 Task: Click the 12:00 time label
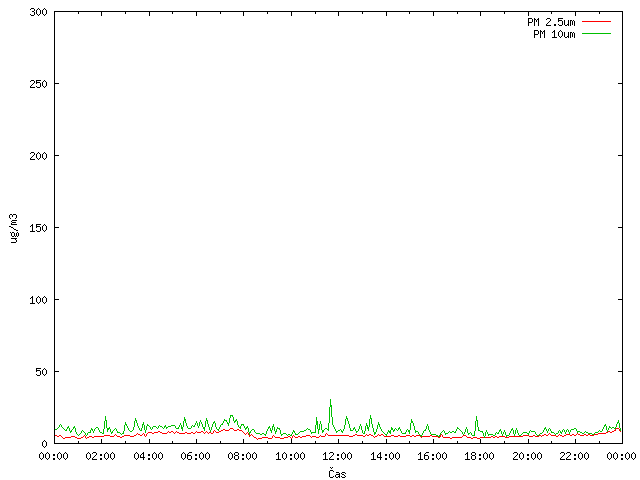(338, 456)
